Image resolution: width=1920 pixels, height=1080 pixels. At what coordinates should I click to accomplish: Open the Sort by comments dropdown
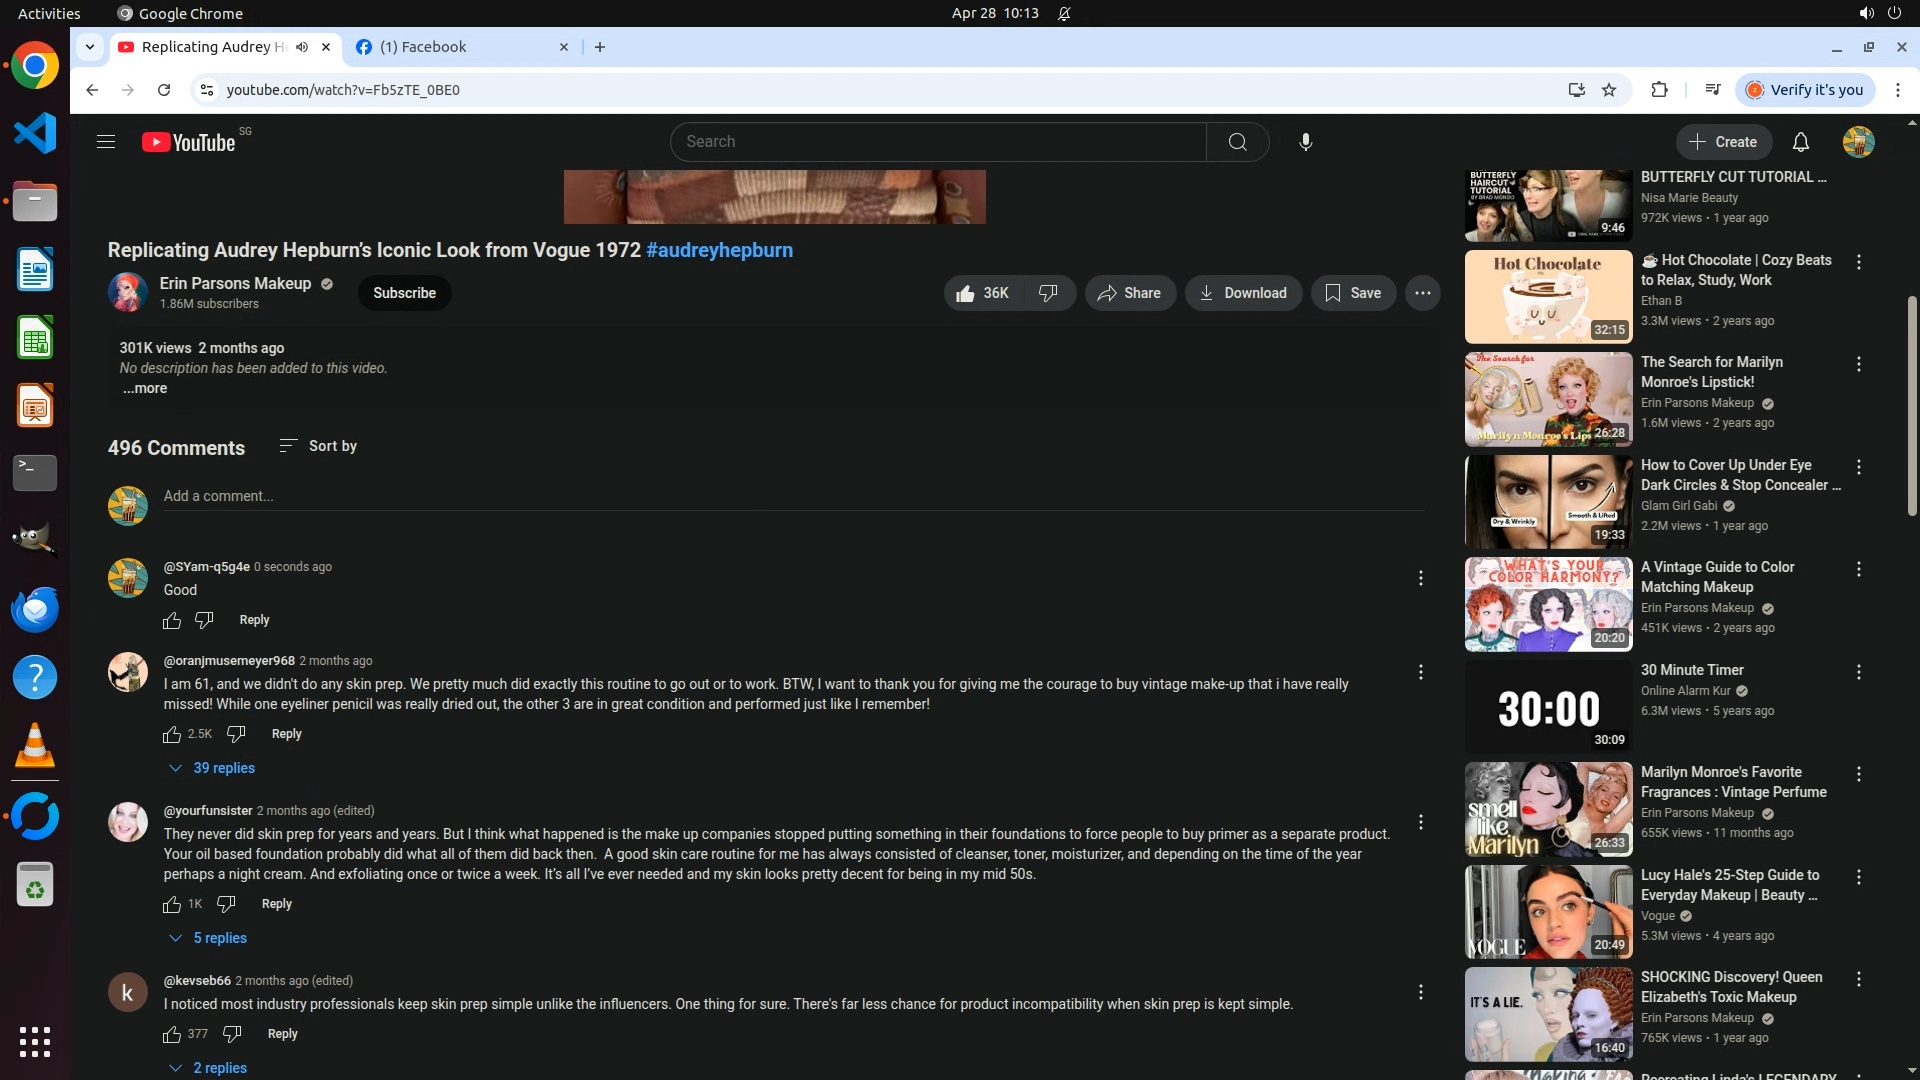pyautogui.click(x=318, y=446)
